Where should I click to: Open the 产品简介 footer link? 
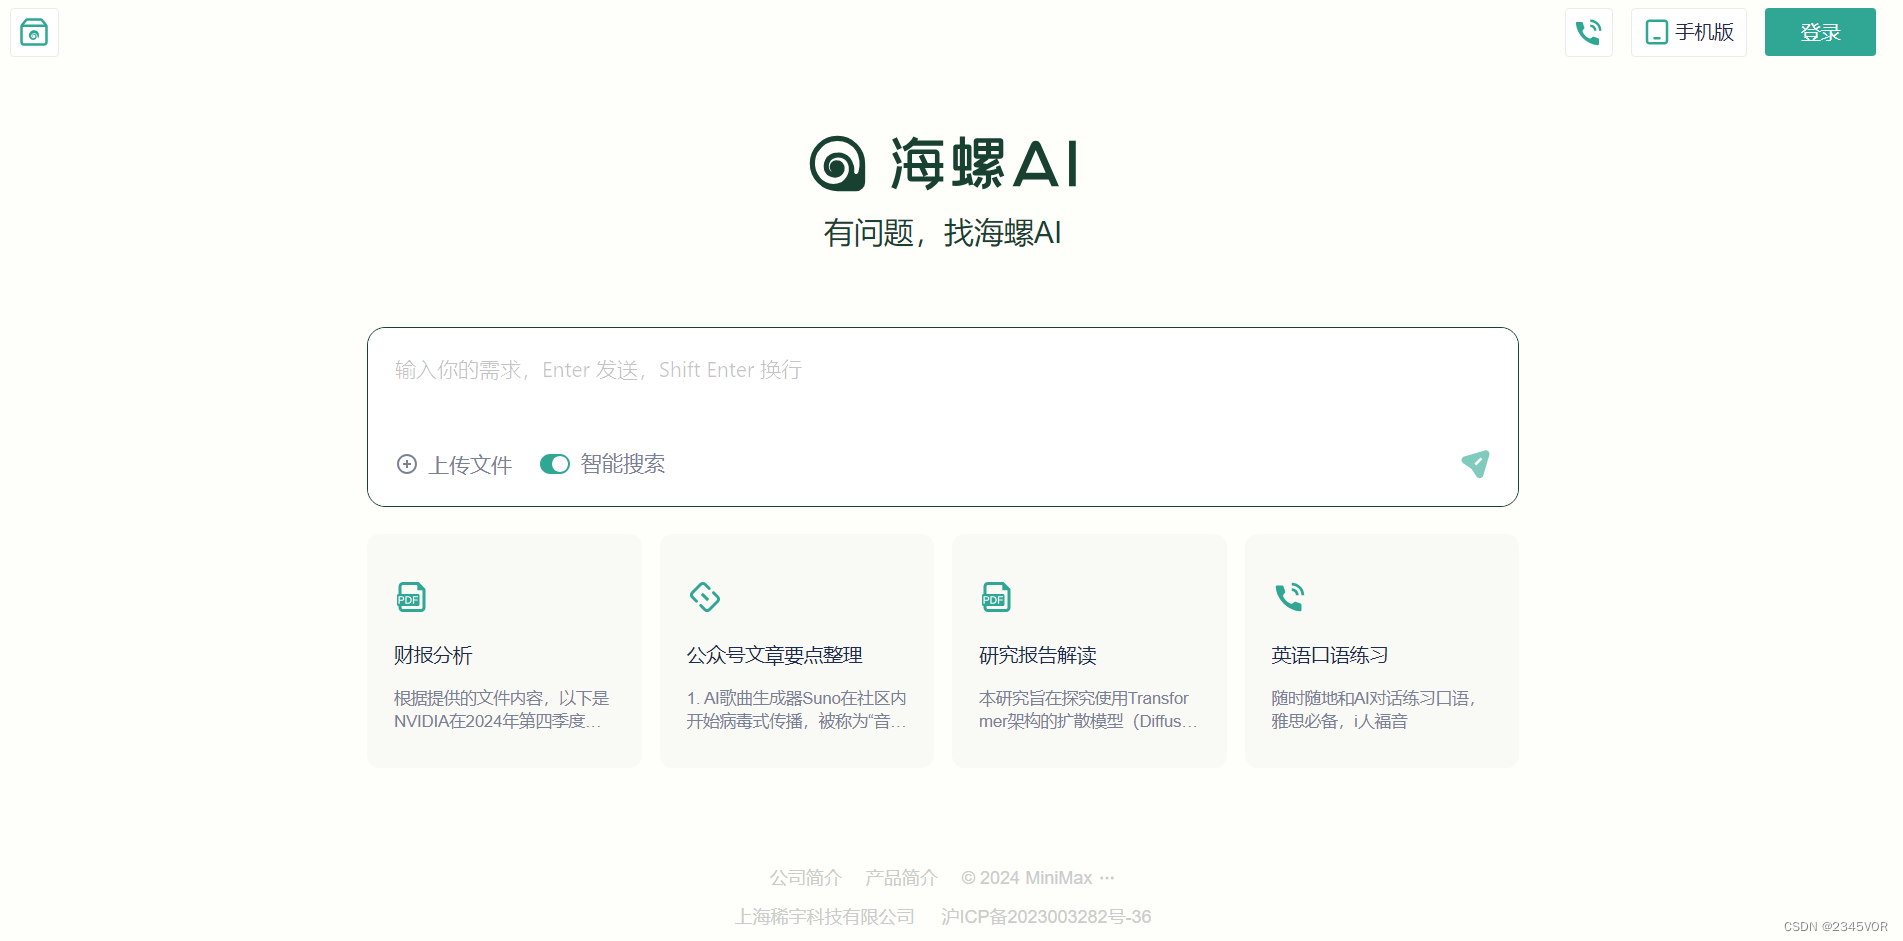pos(901,878)
